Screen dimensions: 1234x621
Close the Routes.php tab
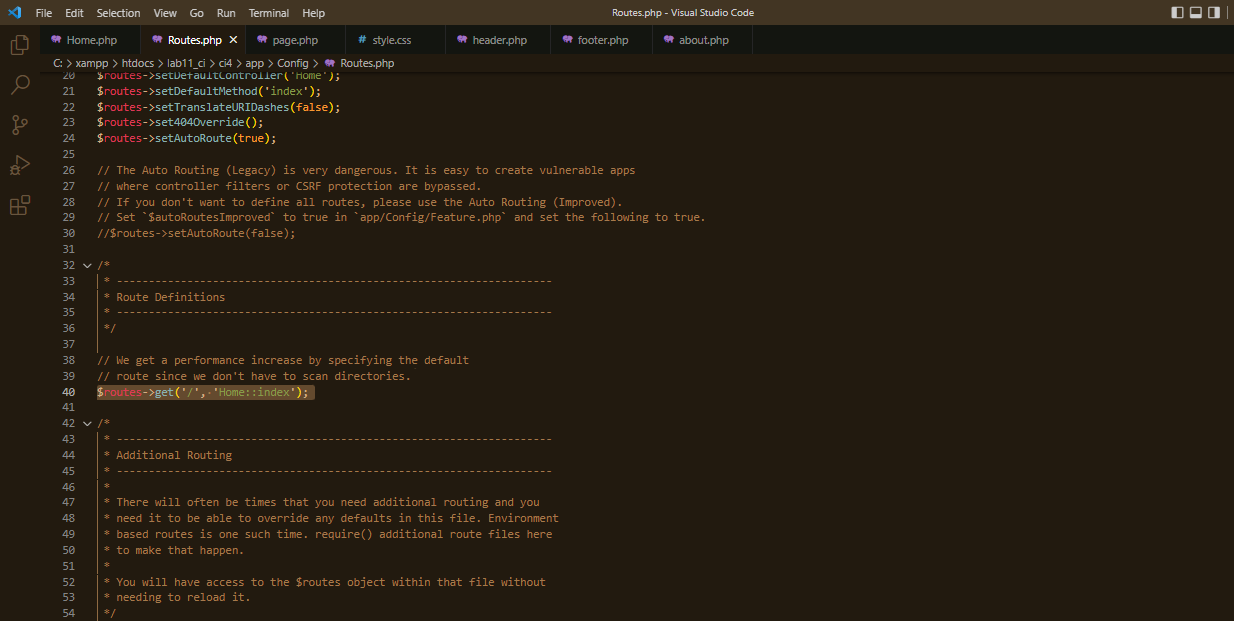click(x=234, y=39)
